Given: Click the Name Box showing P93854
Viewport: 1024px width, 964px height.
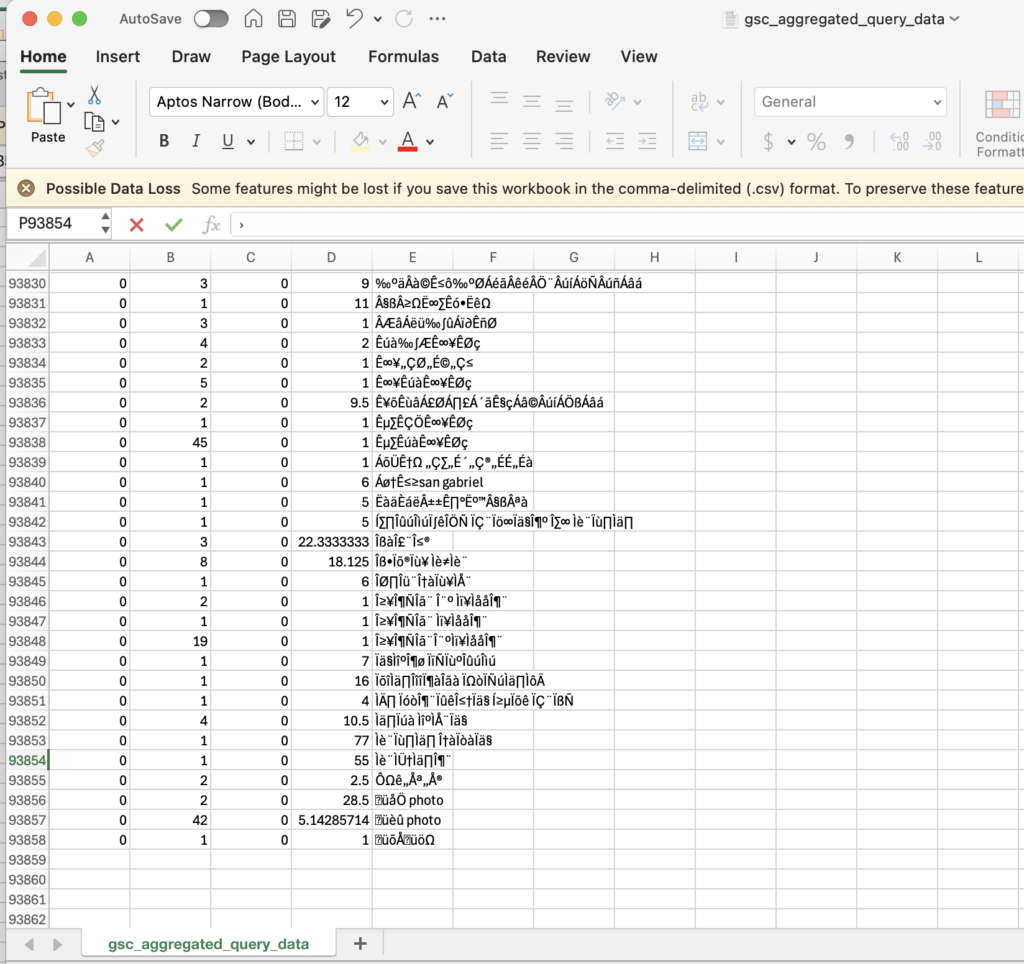Looking at the screenshot, I should click(x=48, y=224).
